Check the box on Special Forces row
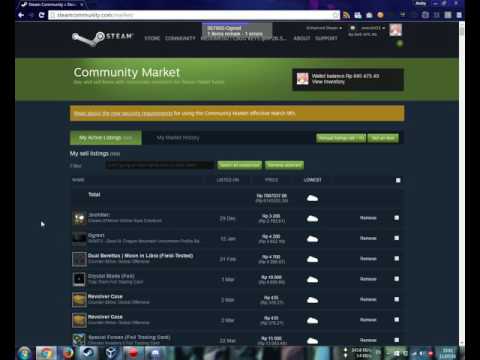The height and width of the screenshot is (360, 480). tap(397, 340)
